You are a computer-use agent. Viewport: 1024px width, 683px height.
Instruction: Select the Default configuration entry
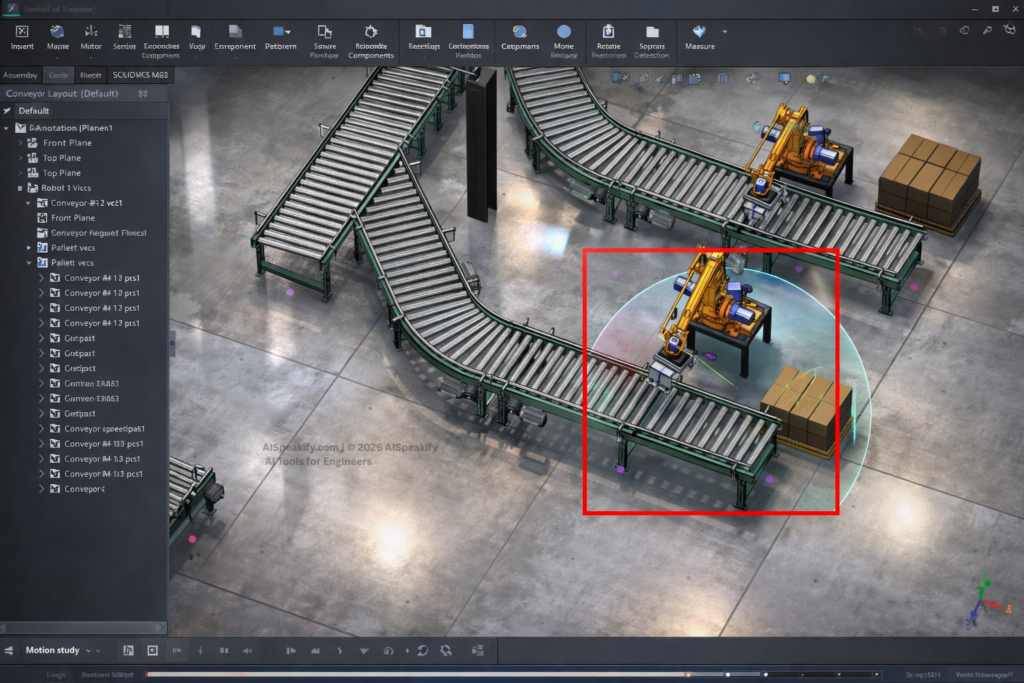33,111
